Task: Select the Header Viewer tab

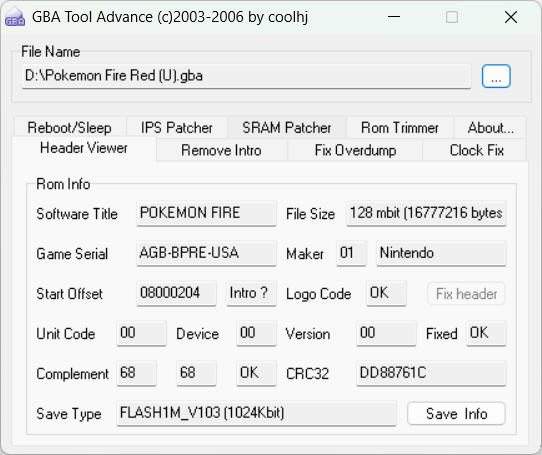Action: point(84,148)
